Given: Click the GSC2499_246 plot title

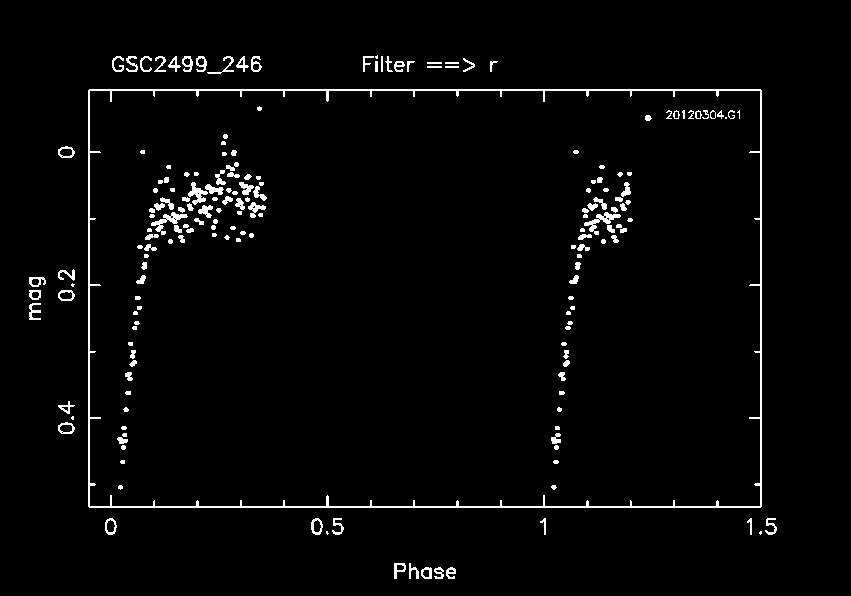Looking at the screenshot, I should coord(186,66).
